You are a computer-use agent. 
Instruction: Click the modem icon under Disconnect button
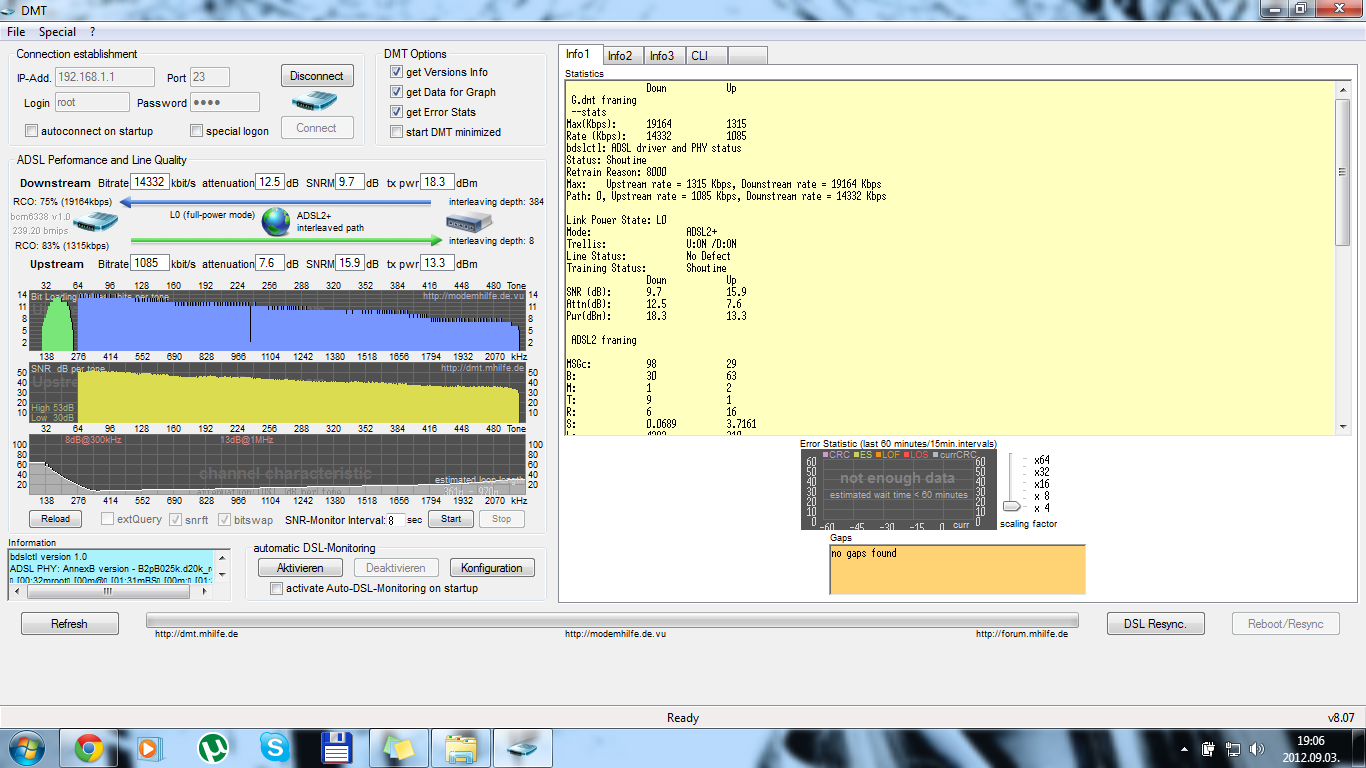(x=313, y=101)
